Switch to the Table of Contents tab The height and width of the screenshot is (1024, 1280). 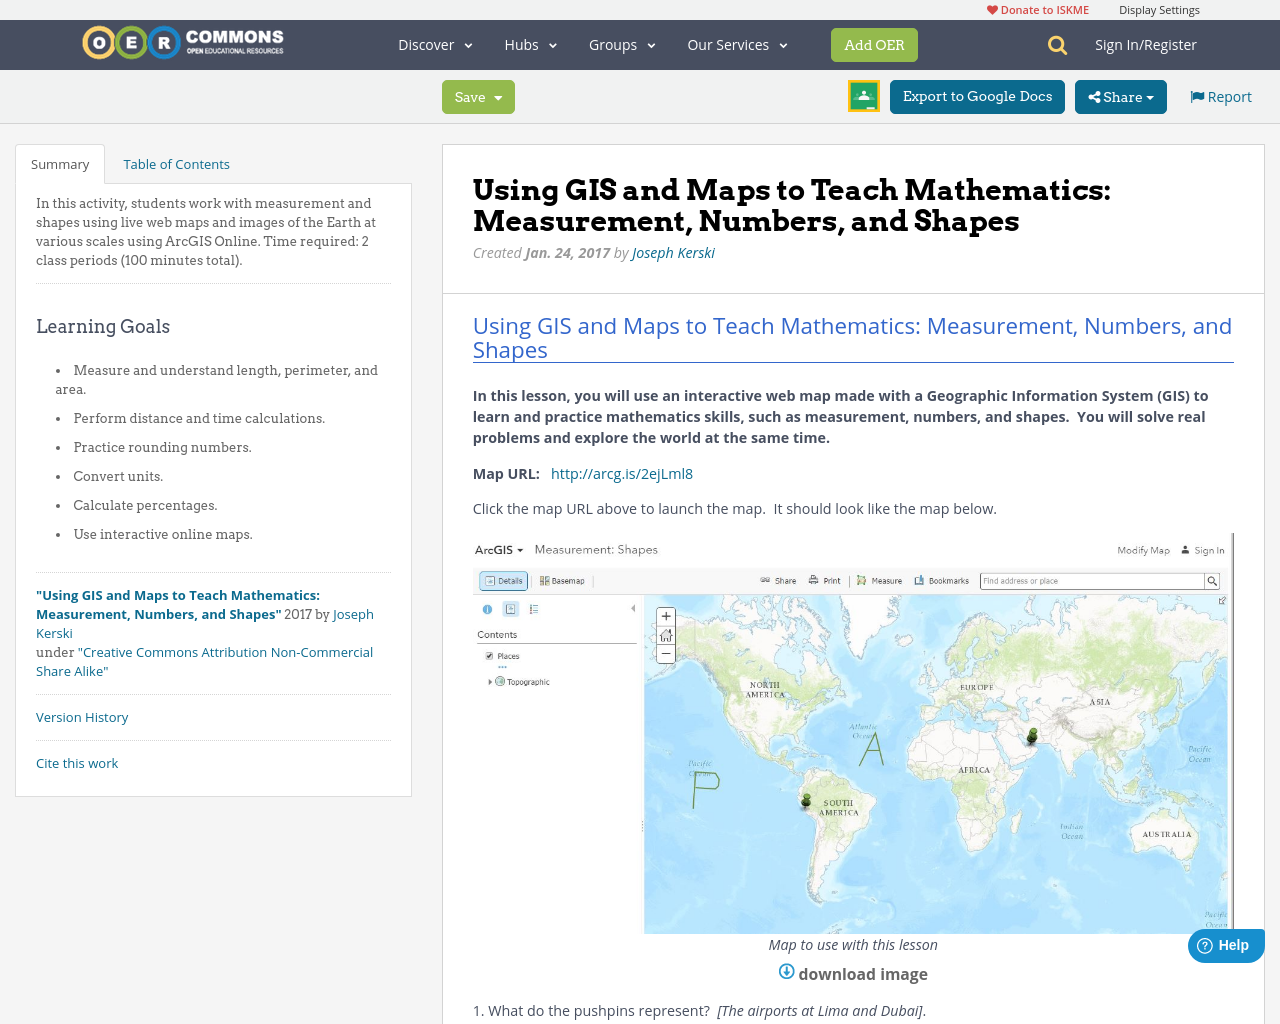(x=176, y=162)
